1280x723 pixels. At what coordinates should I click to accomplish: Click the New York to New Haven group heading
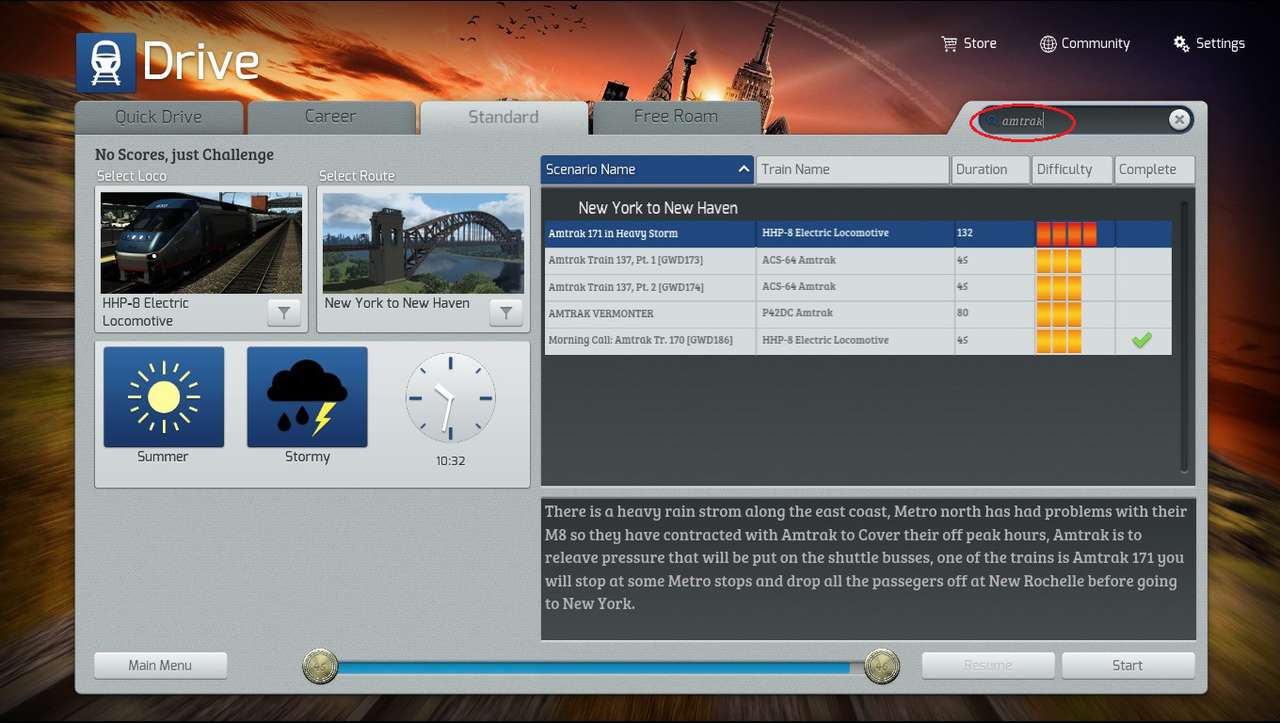[658, 208]
